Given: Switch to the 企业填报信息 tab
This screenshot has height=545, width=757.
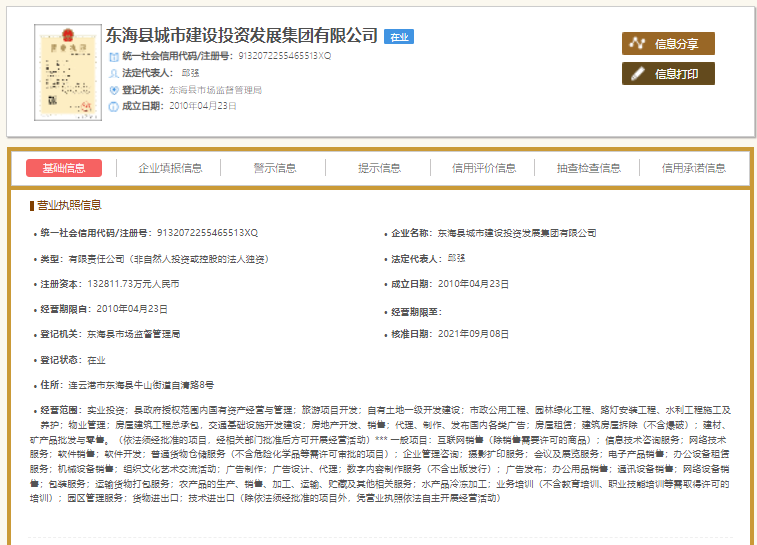Looking at the screenshot, I should click(170, 168).
